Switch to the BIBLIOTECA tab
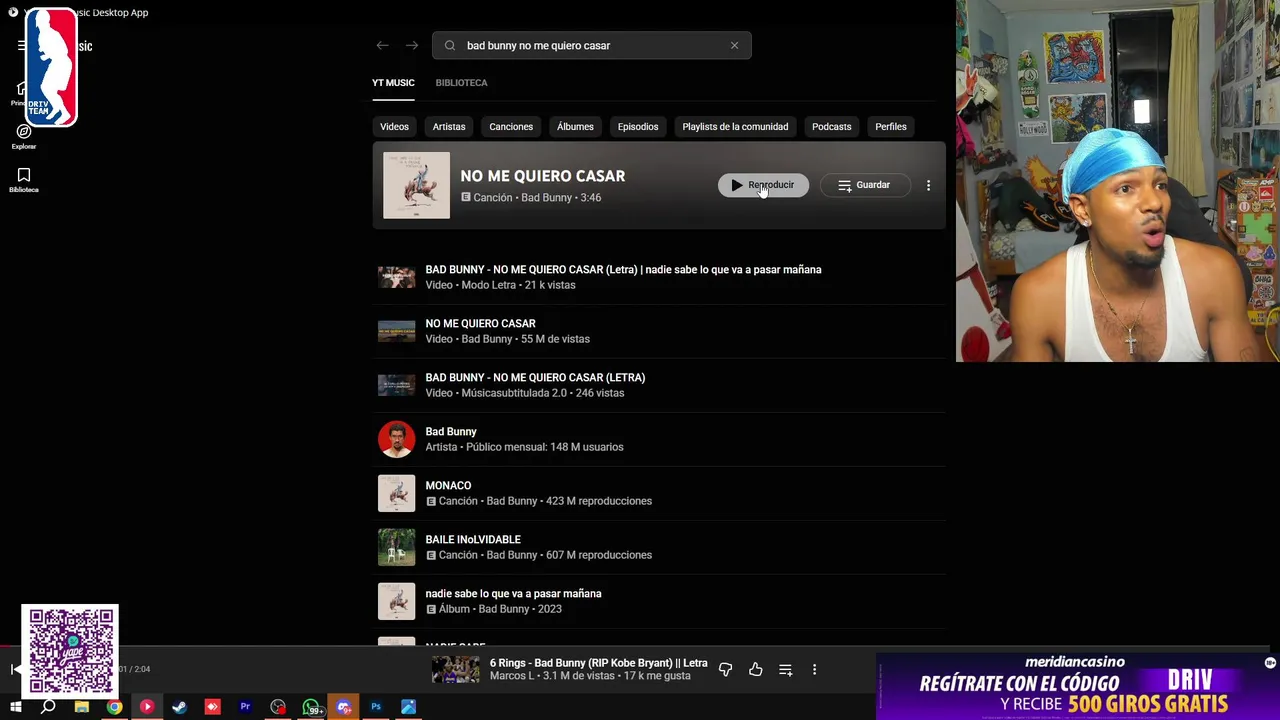Image resolution: width=1280 pixels, height=720 pixels. tap(461, 83)
